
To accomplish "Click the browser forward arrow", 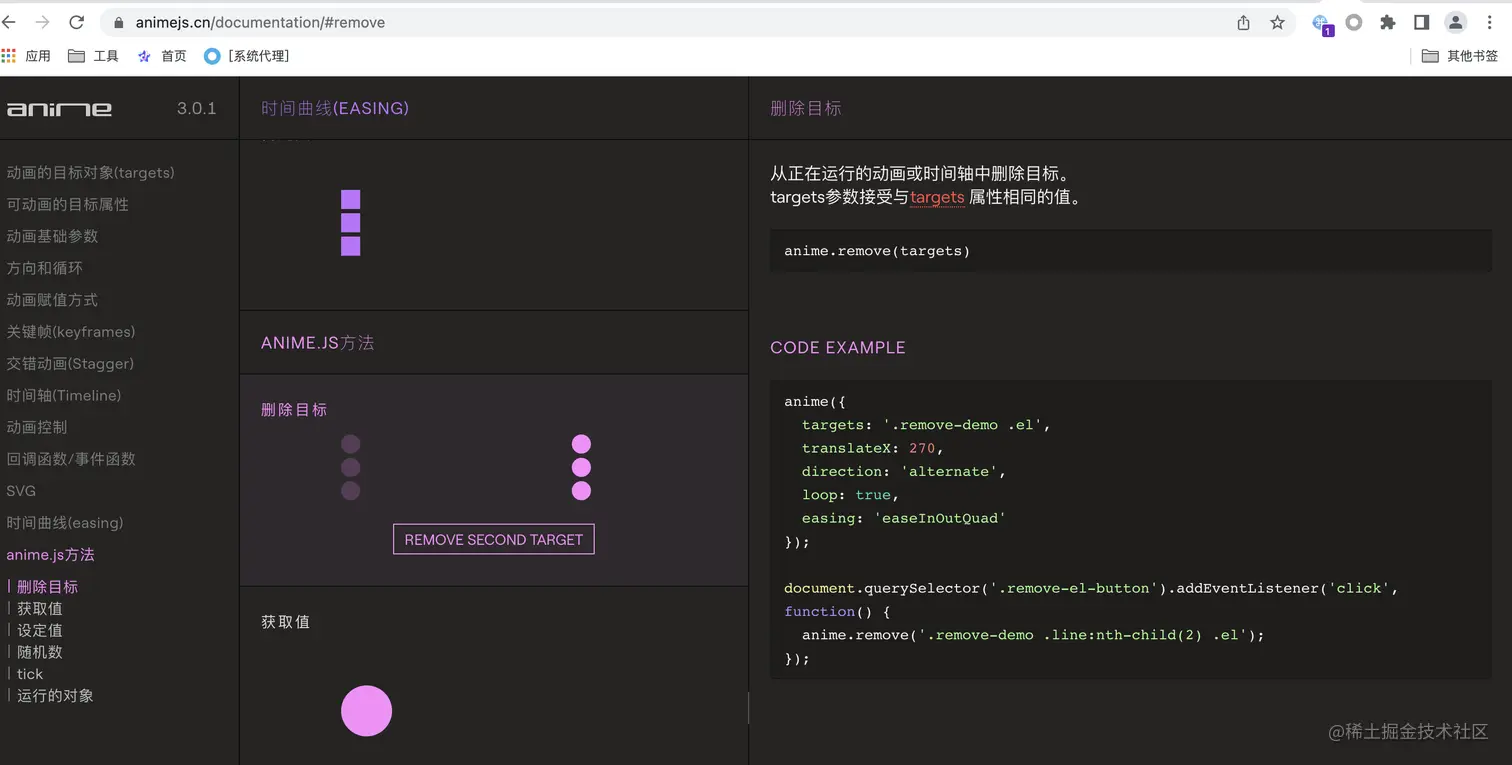I will pos(42,22).
